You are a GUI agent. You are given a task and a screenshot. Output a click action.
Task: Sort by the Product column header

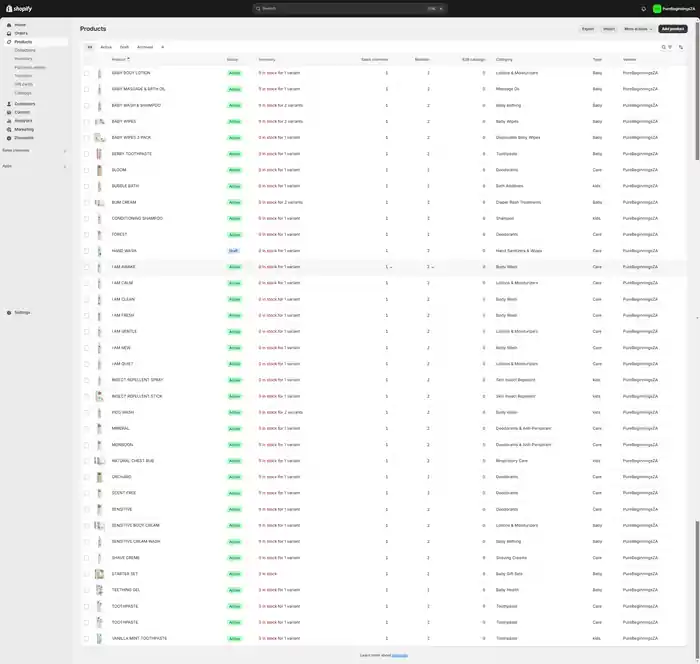pyautogui.click(x=121, y=59)
